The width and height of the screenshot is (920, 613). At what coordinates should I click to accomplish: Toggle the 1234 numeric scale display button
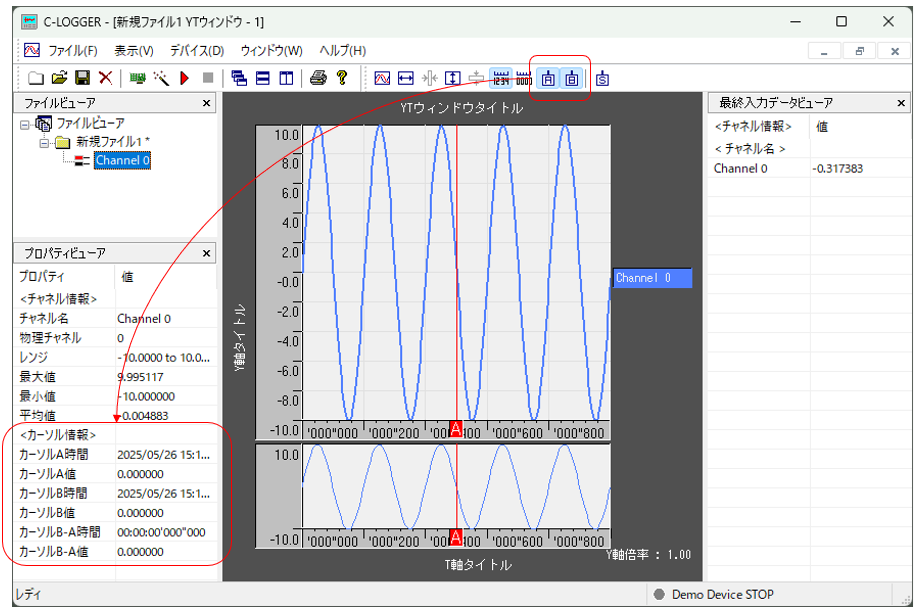click(x=502, y=78)
